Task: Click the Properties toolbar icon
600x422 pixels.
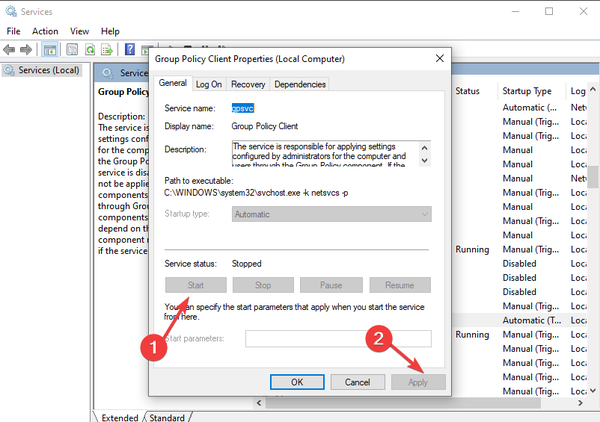Action: click(72, 49)
